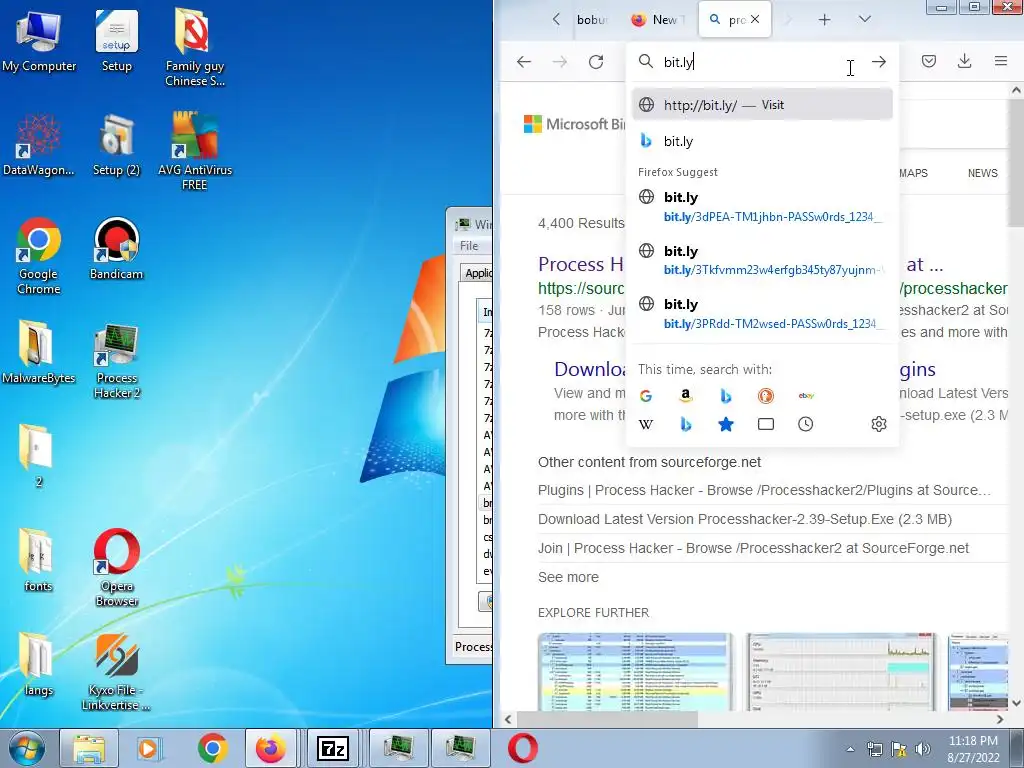Open Join Process Hacker SourceForge link

point(754,549)
